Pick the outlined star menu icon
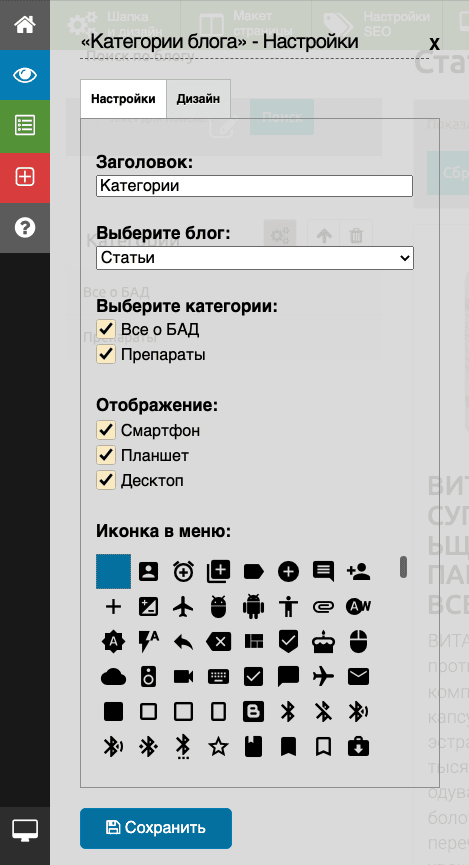Screen dimensions: 469x865 click(218, 747)
